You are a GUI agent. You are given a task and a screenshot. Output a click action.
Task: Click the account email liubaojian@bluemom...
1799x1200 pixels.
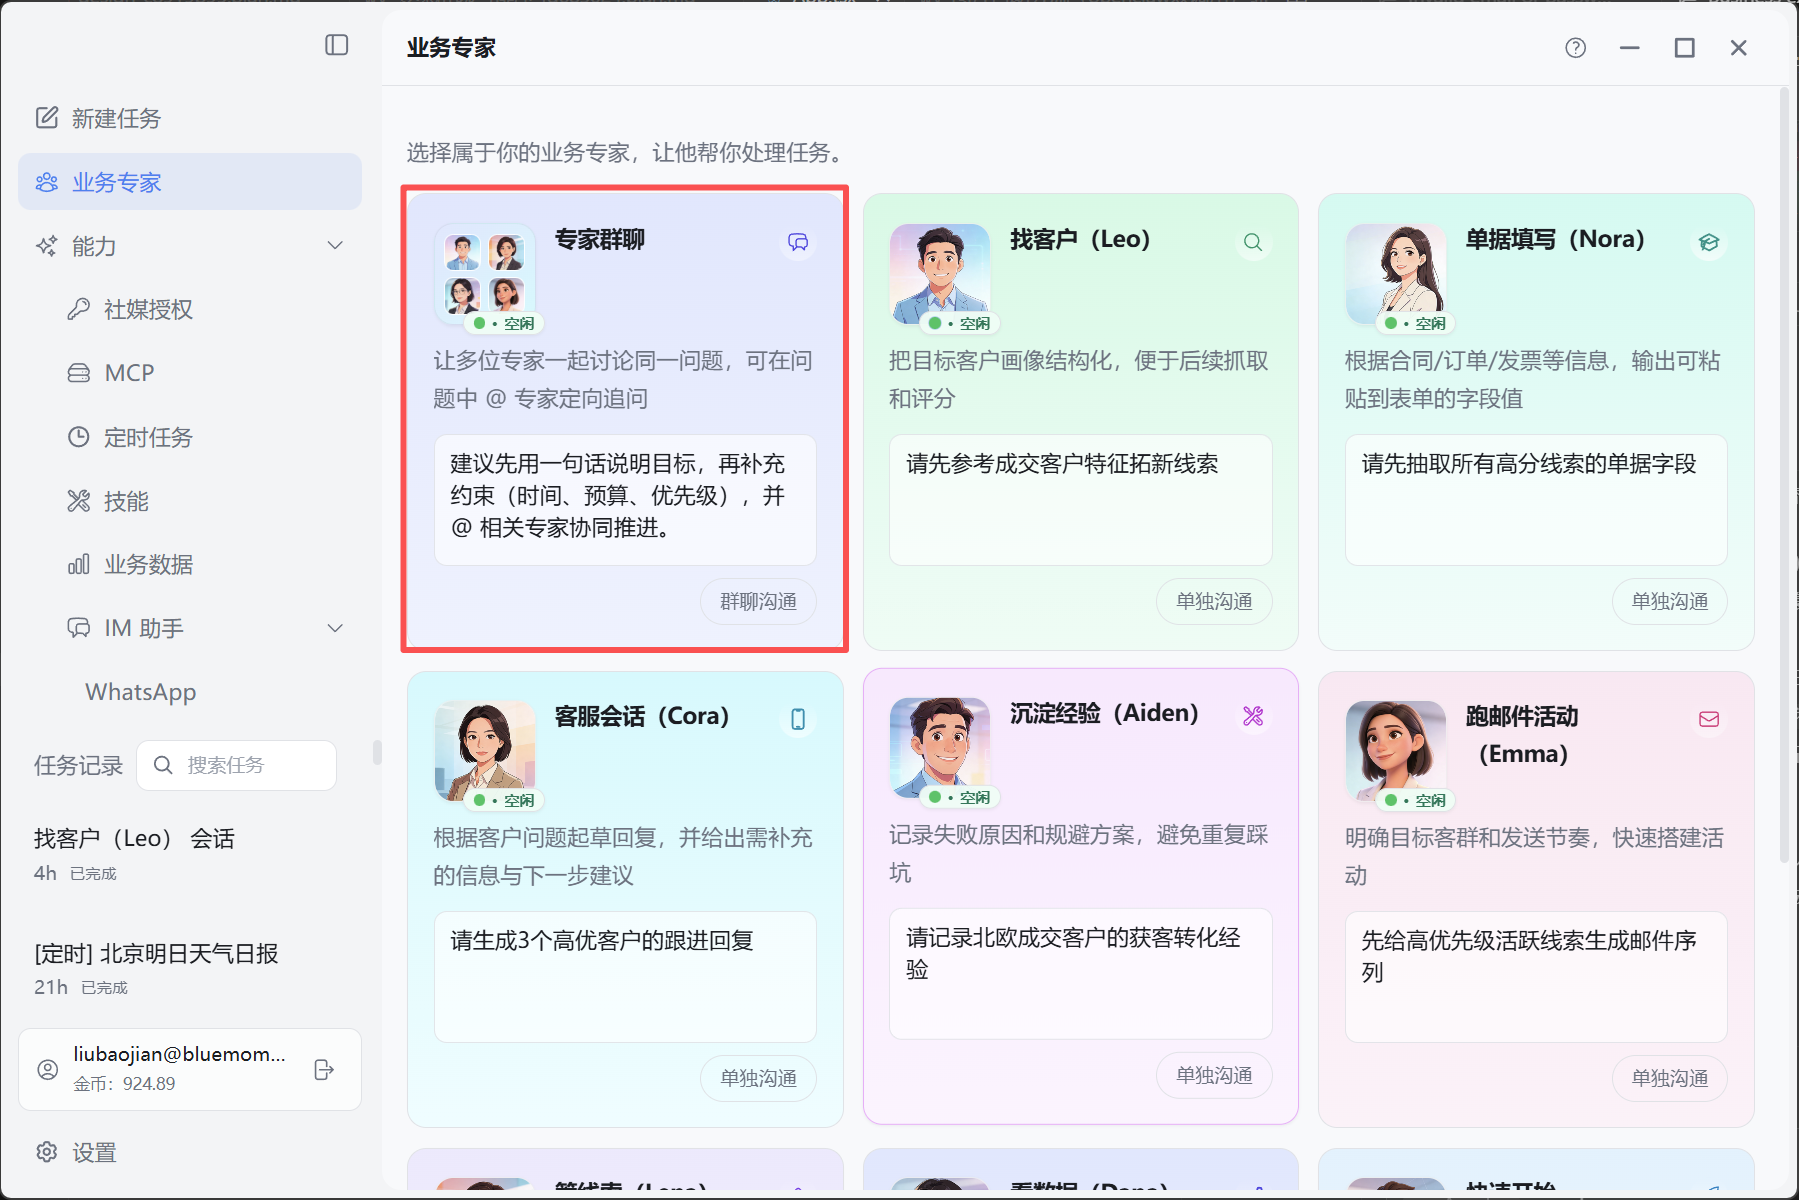[179, 1054]
